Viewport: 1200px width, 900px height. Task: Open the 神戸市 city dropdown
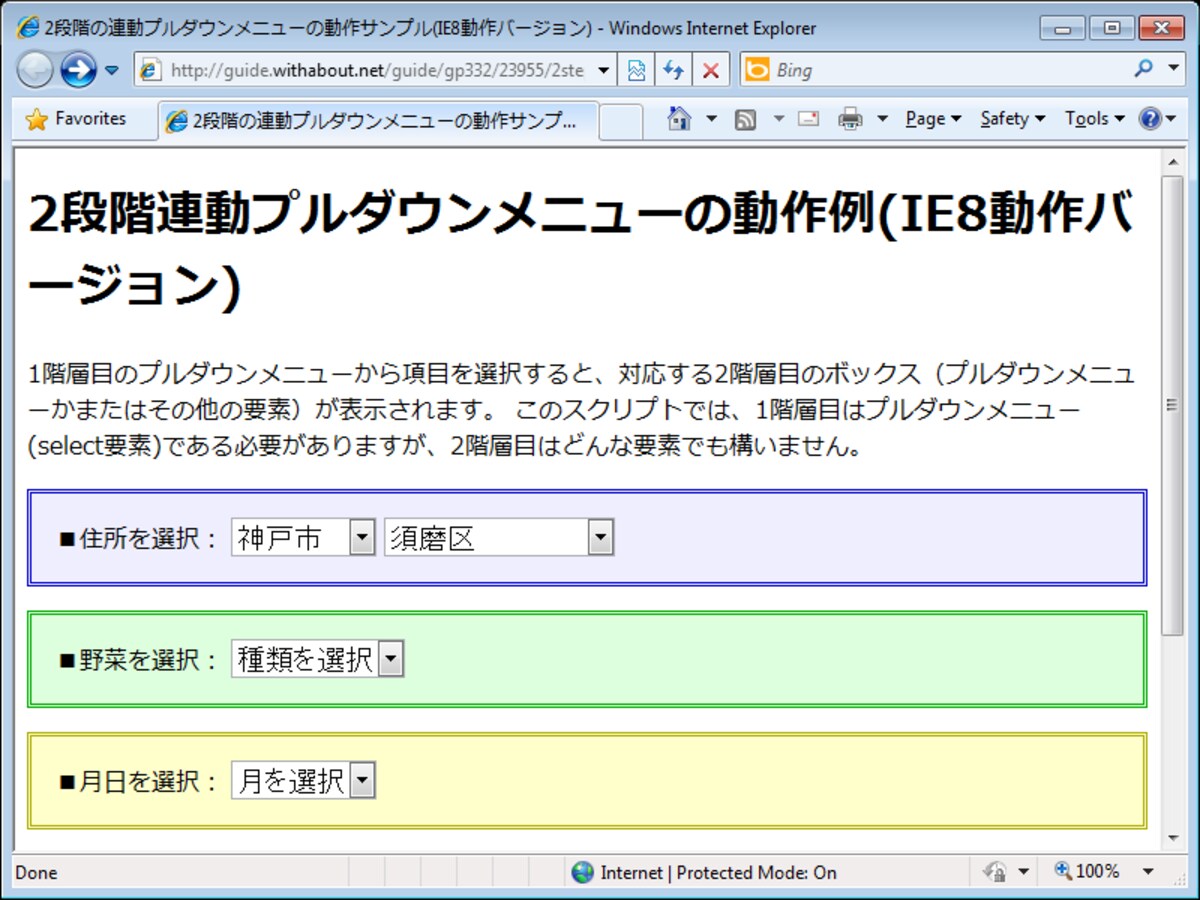303,538
